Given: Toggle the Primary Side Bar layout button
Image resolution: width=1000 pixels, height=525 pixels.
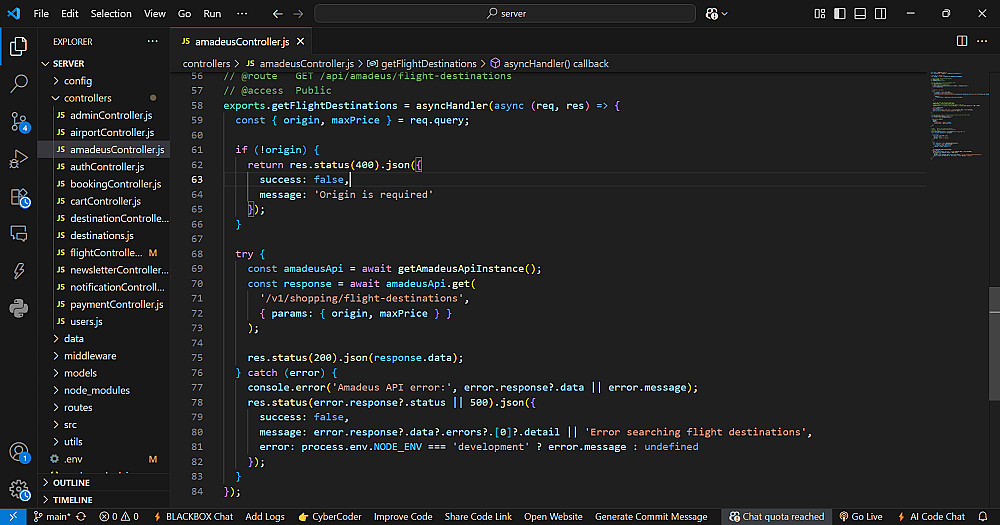Looking at the screenshot, I should click(x=837, y=14).
